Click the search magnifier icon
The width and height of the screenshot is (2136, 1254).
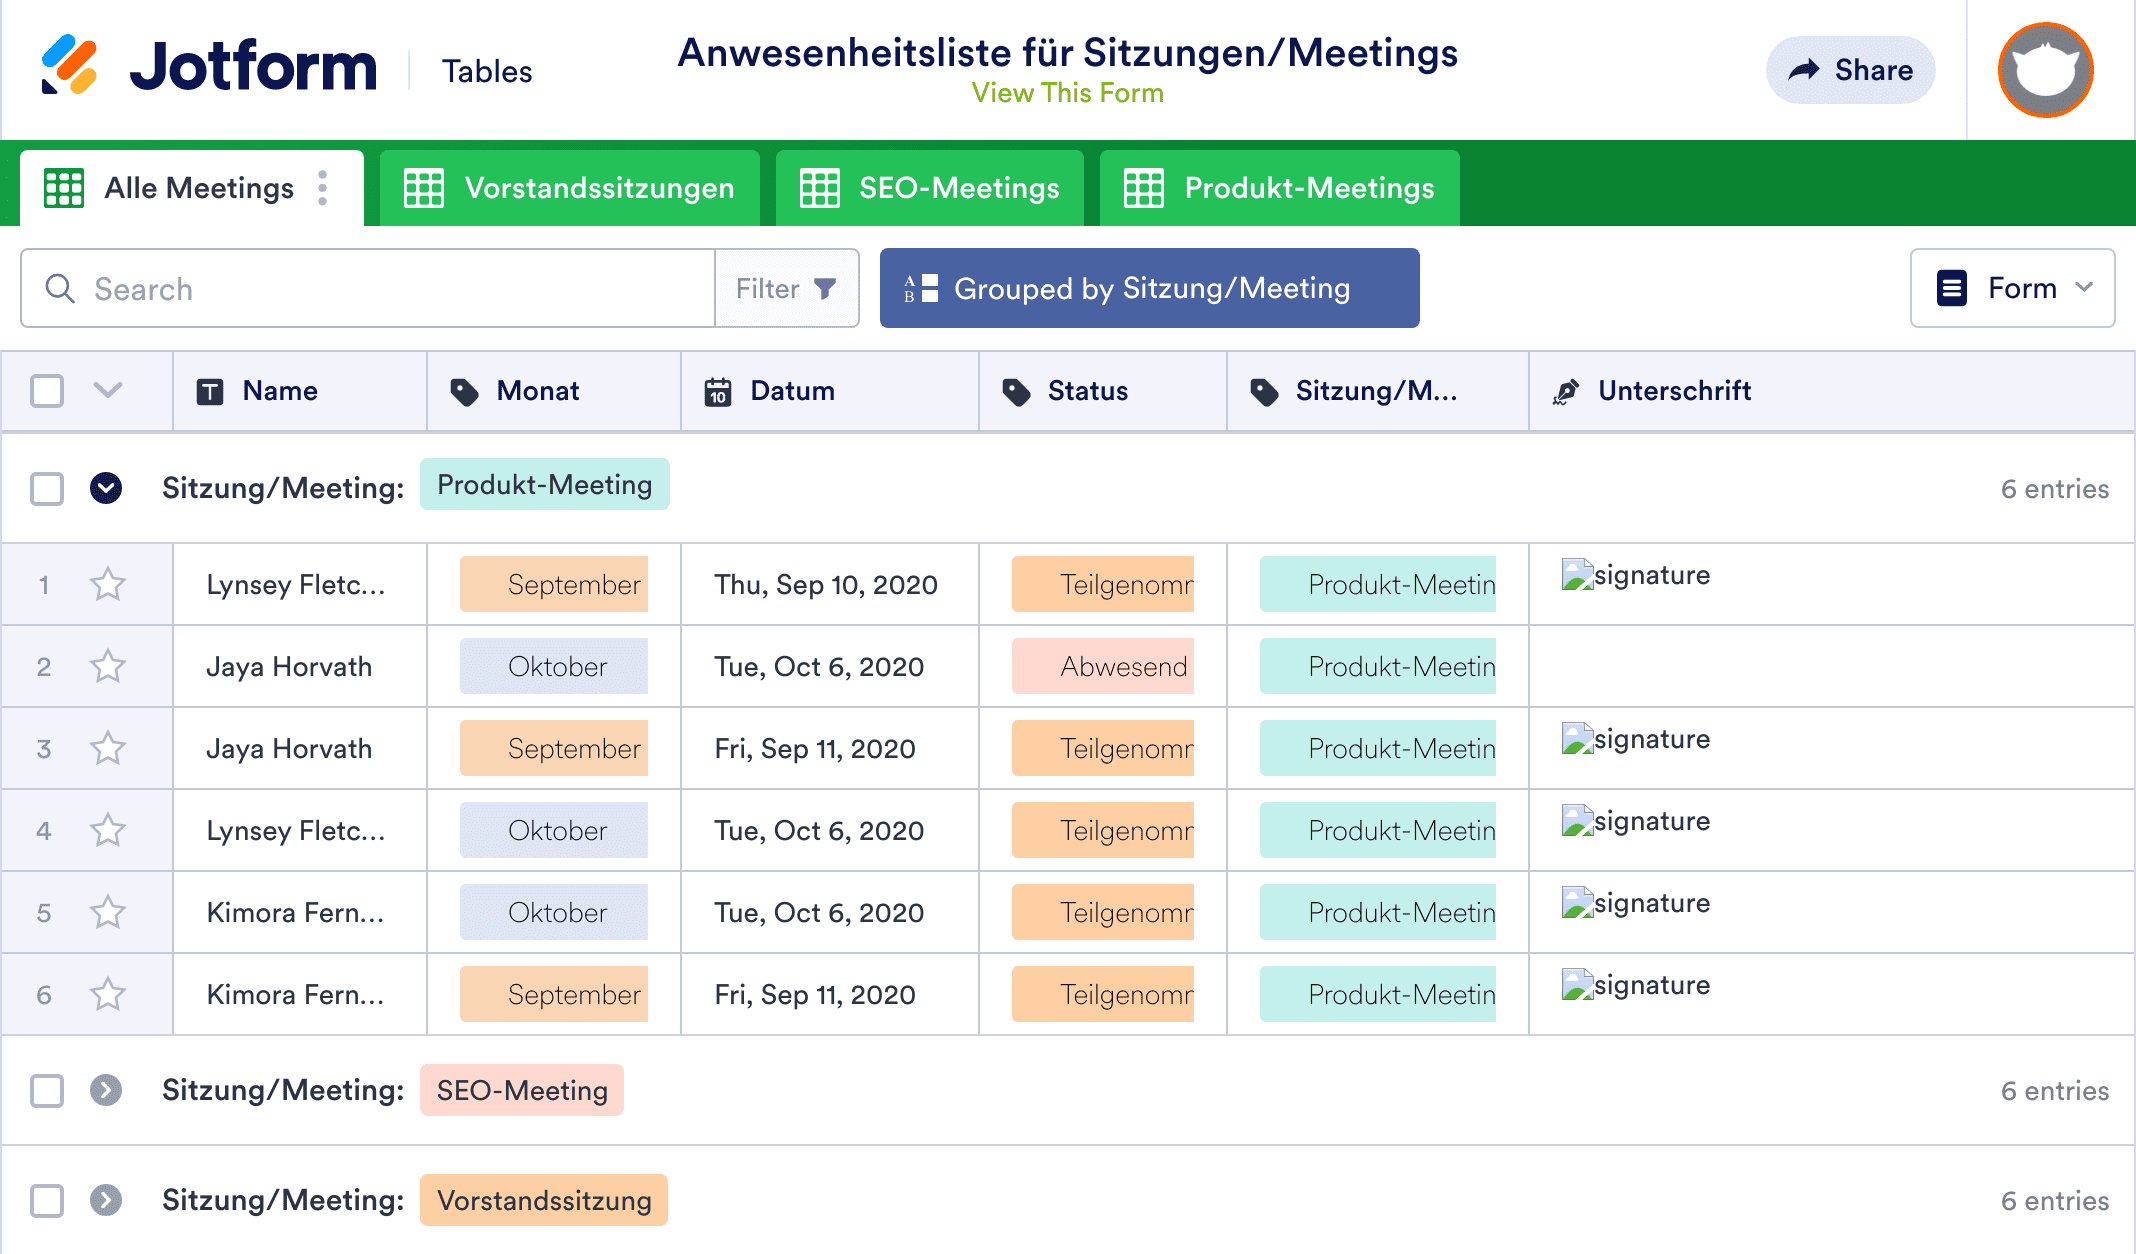click(60, 288)
